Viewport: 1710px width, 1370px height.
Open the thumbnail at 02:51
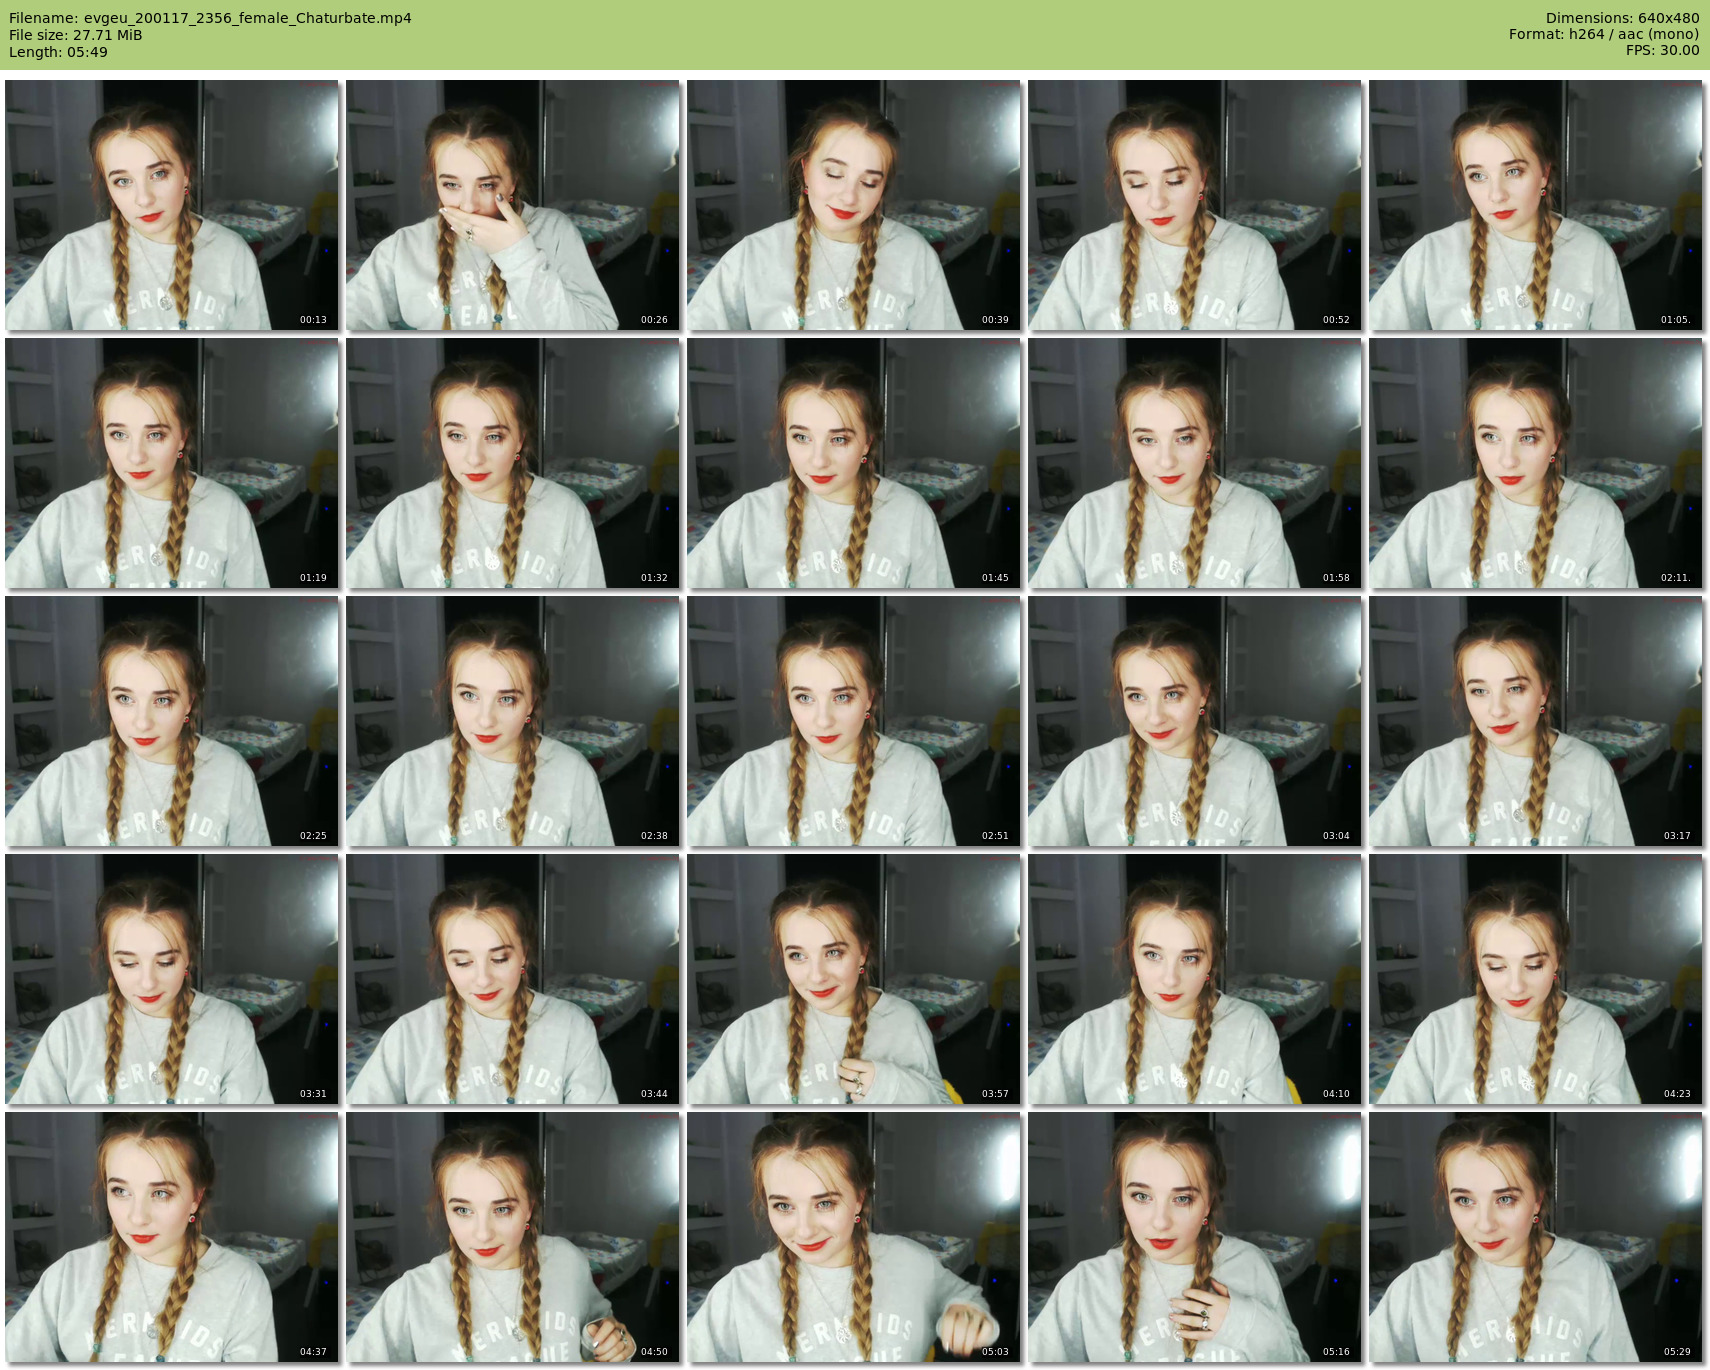tap(854, 721)
